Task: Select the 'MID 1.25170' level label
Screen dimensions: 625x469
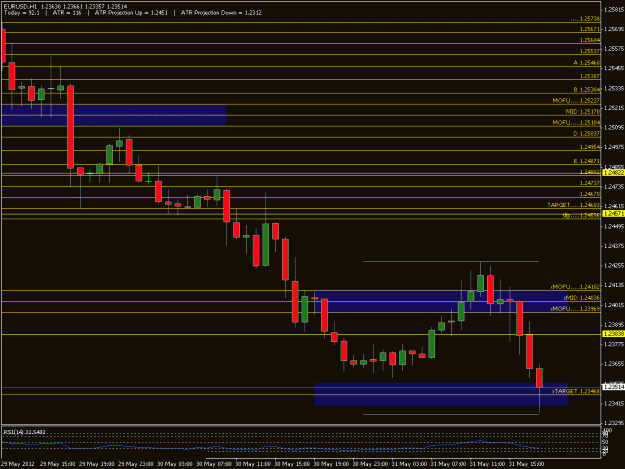Action: (x=583, y=112)
